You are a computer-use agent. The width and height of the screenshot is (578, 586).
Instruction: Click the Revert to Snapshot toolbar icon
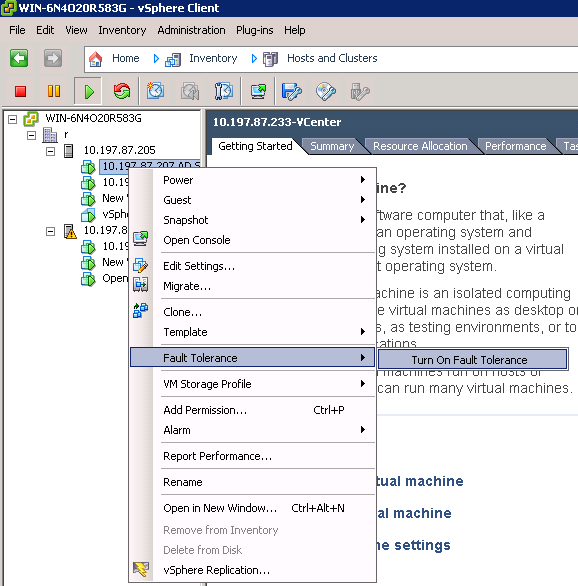(x=190, y=91)
